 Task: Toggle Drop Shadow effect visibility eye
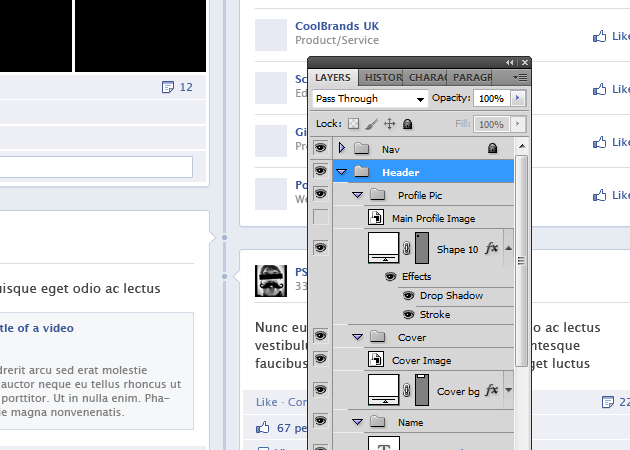(x=408, y=296)
